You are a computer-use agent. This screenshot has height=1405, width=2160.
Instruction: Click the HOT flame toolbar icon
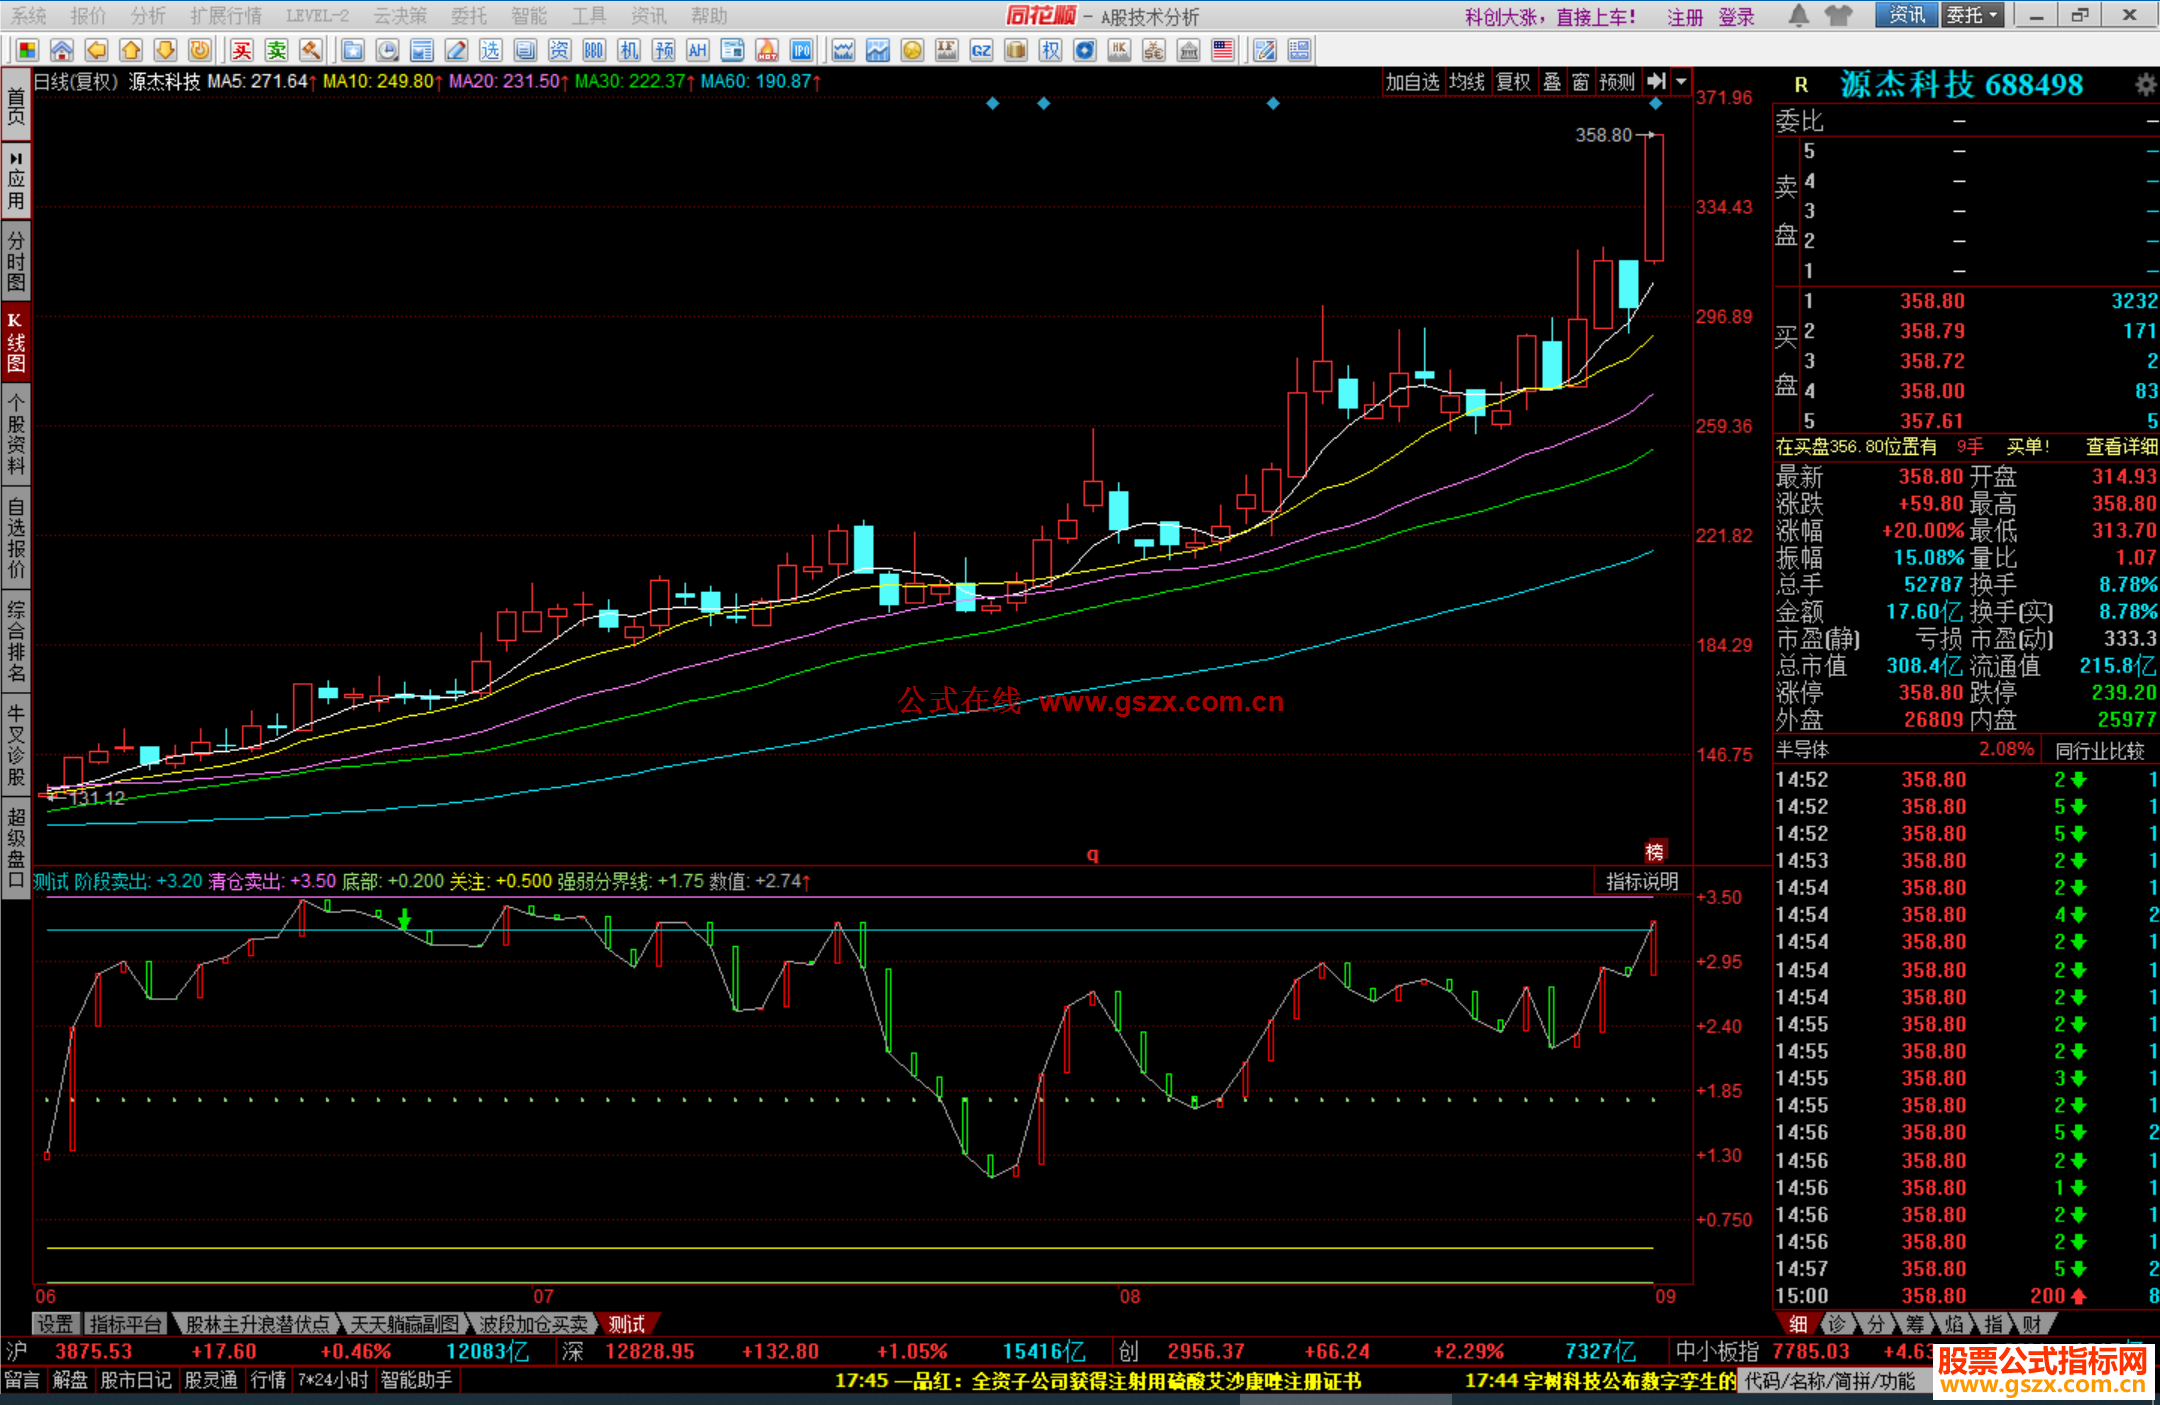click(767, 50)
